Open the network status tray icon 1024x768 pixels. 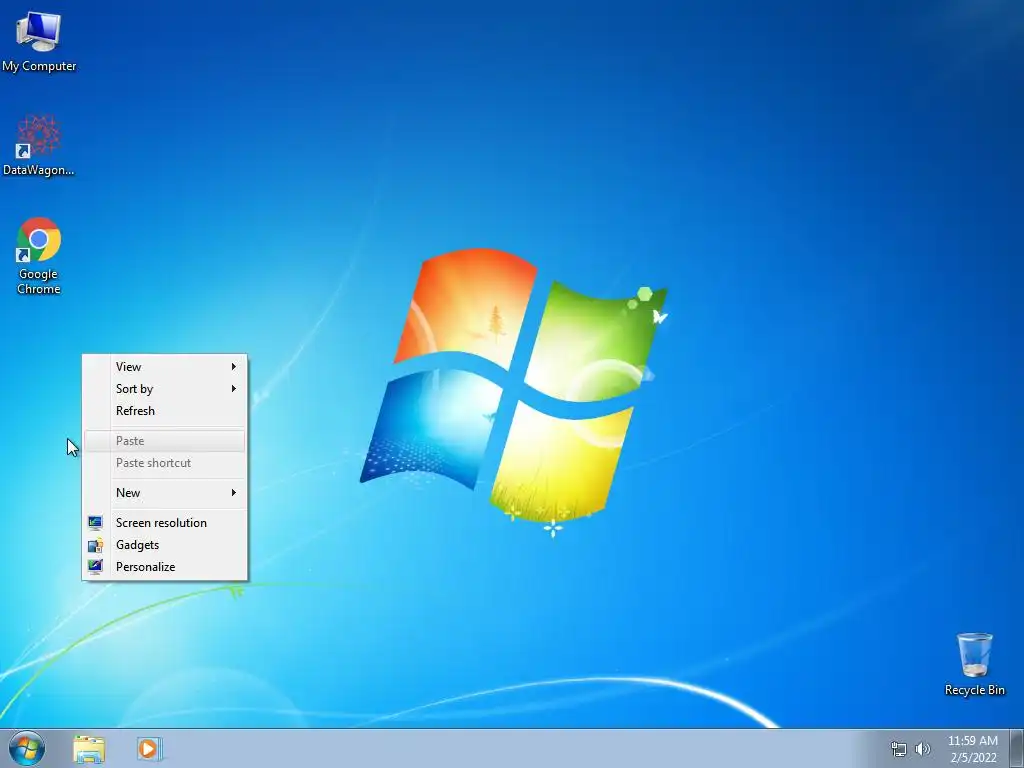coord(899,749)
